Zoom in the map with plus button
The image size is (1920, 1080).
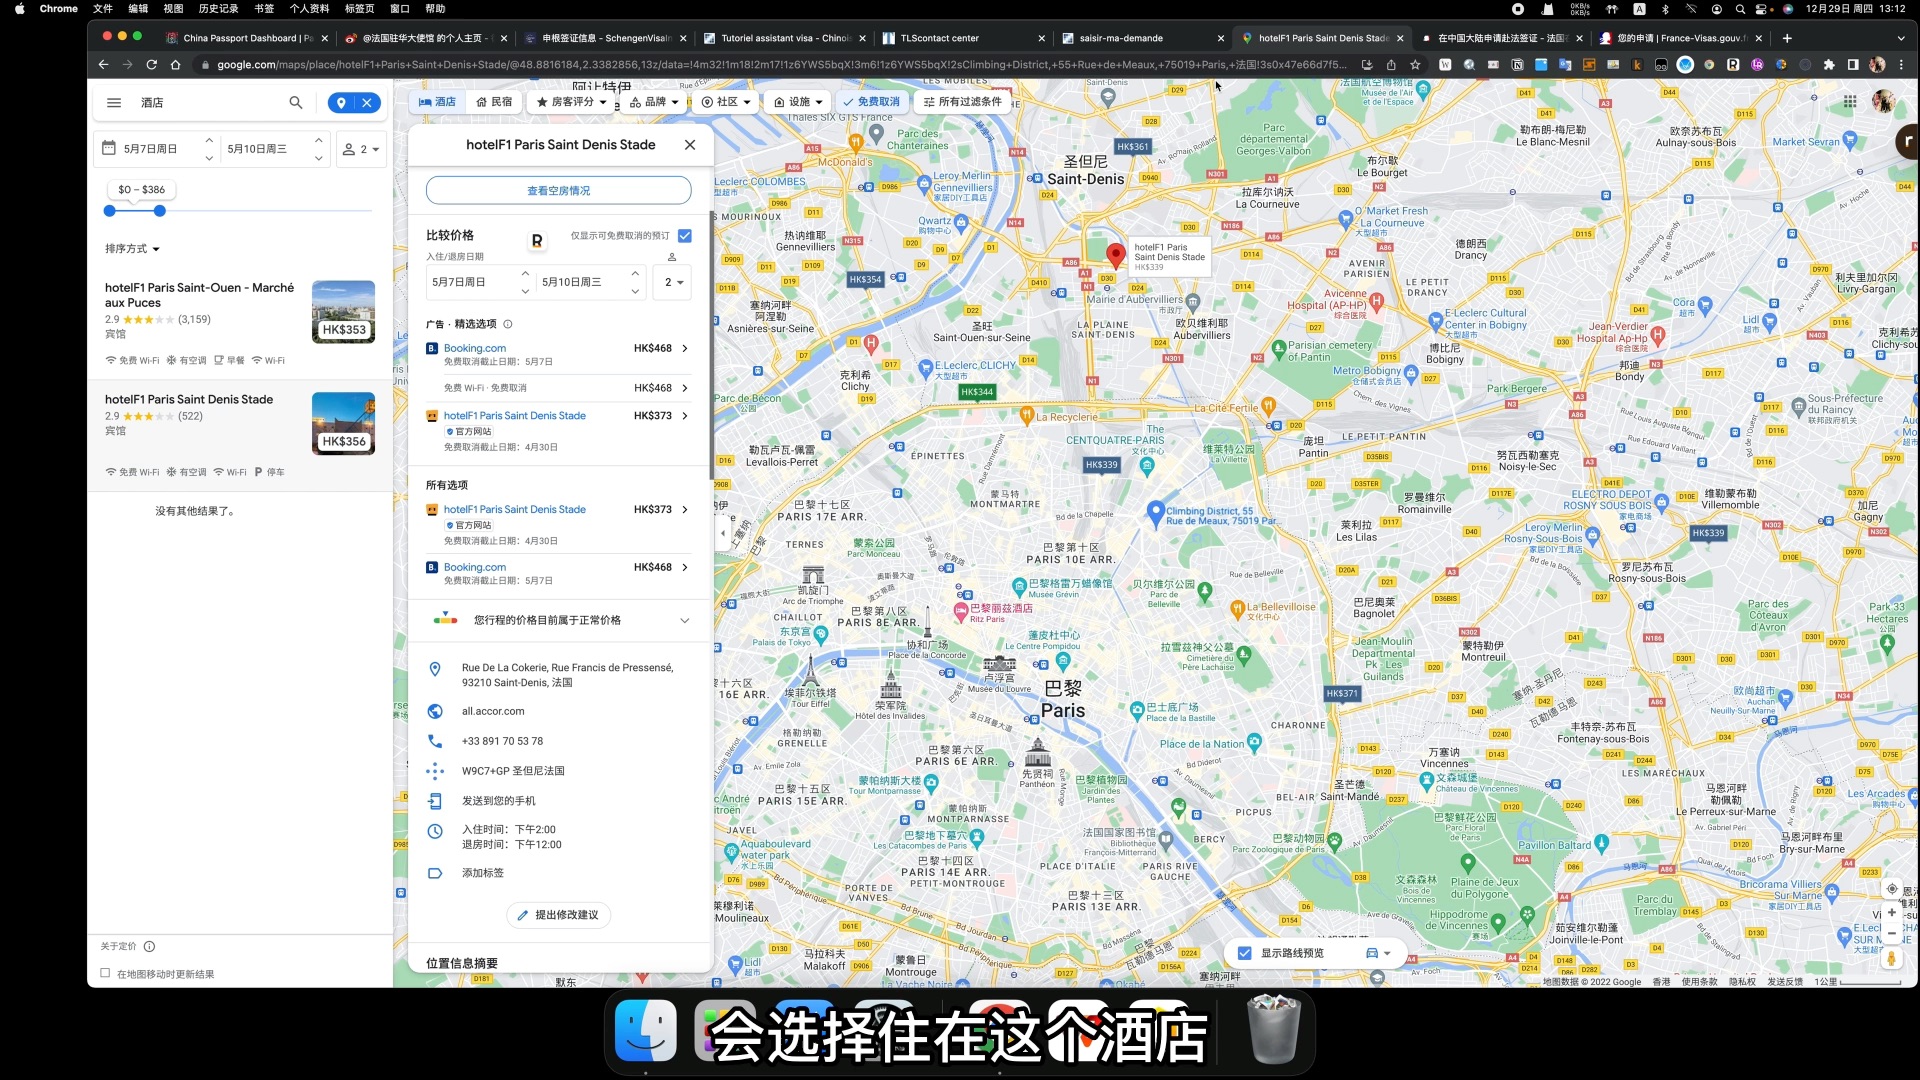tap(1891, 913)
